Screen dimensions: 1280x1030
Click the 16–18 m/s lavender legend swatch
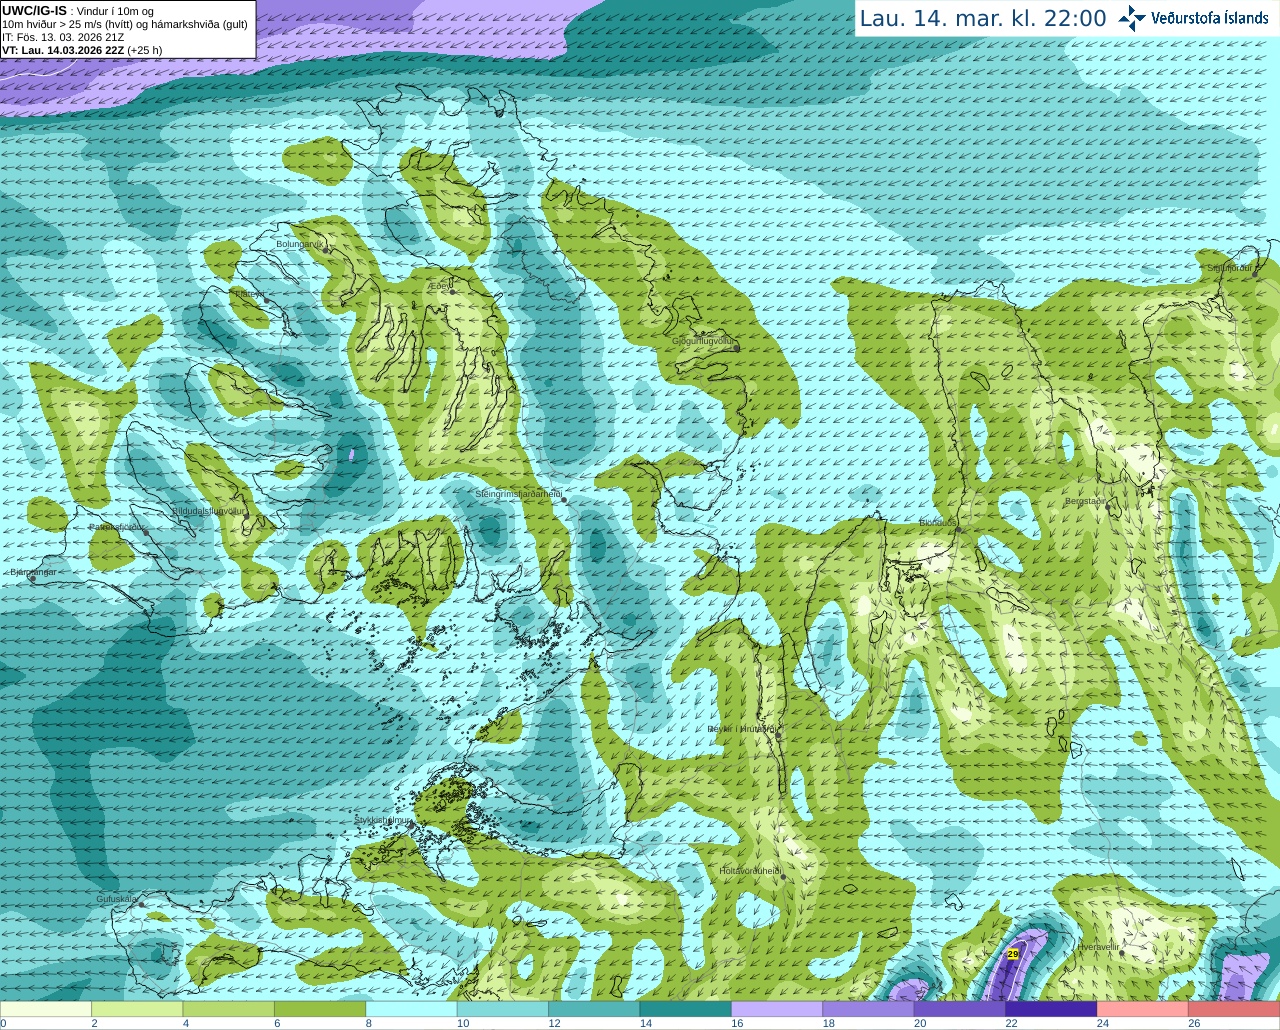click(x=777, y=1009)
